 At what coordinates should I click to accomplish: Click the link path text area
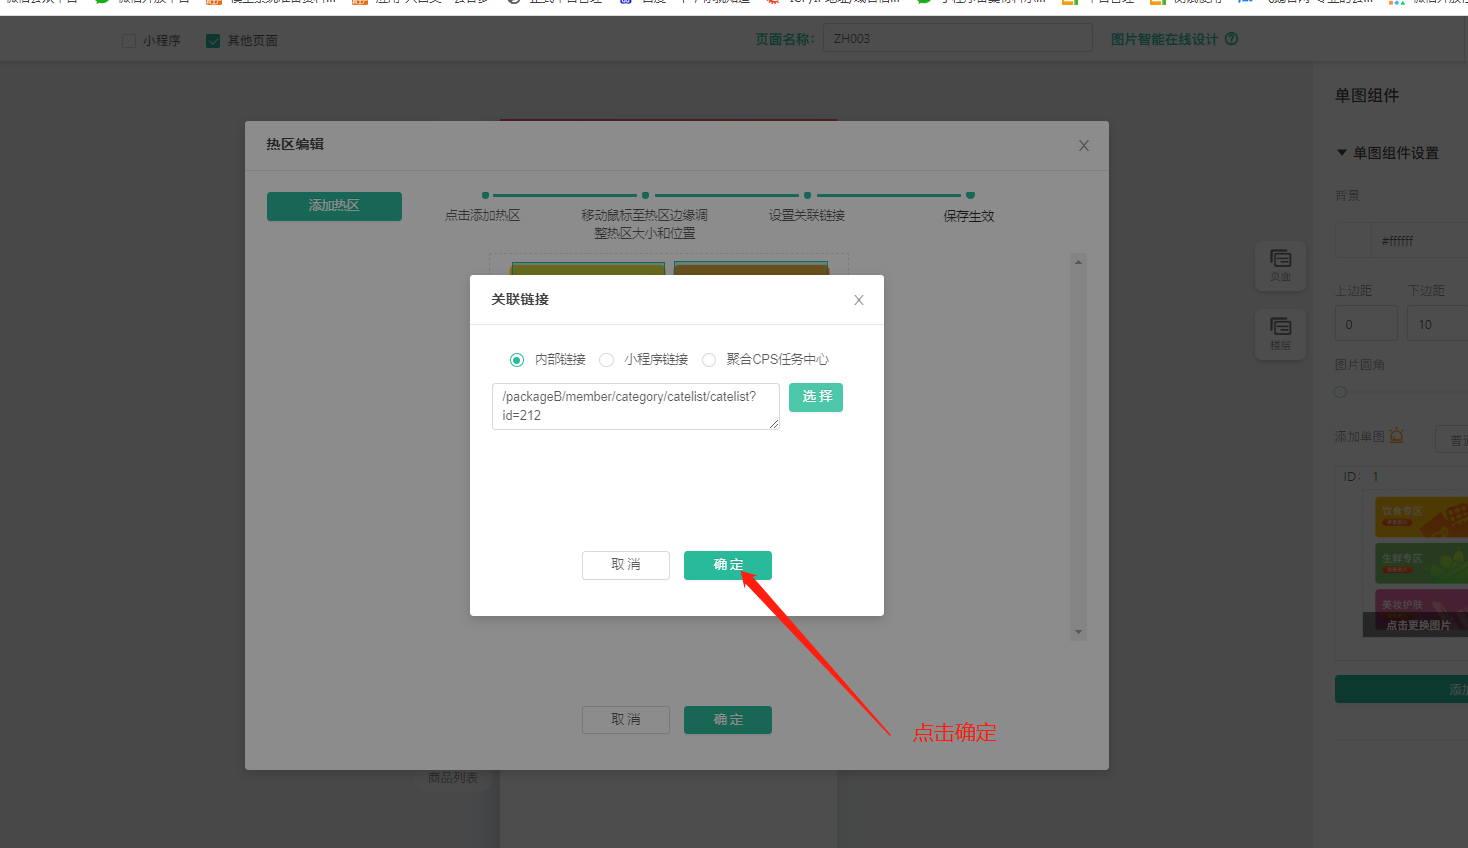[635, 406]
